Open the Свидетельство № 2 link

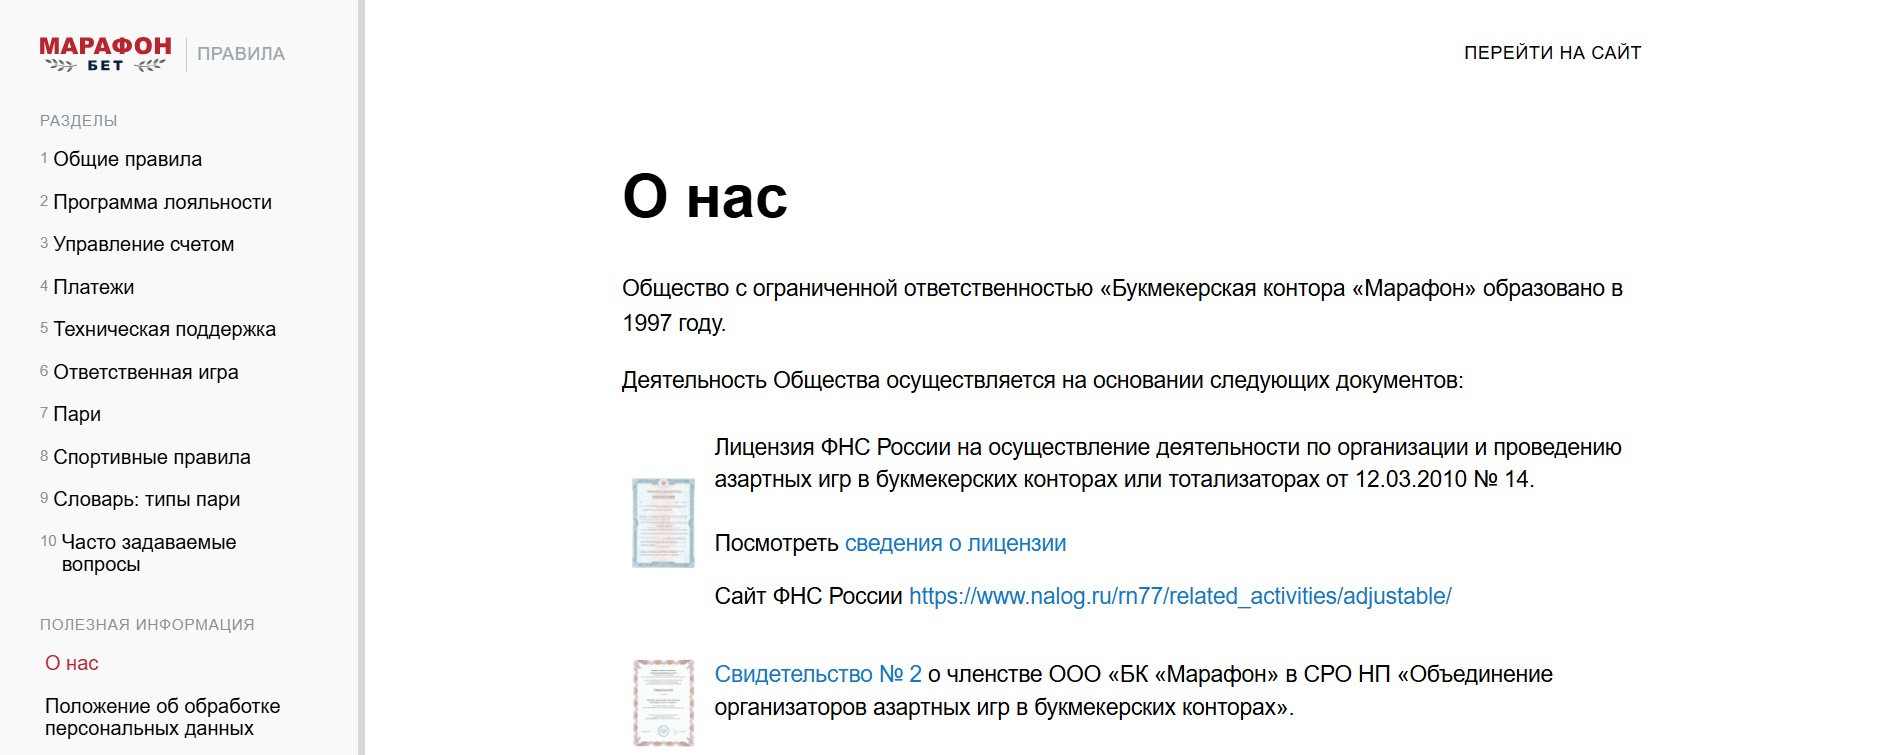[818, 674]
